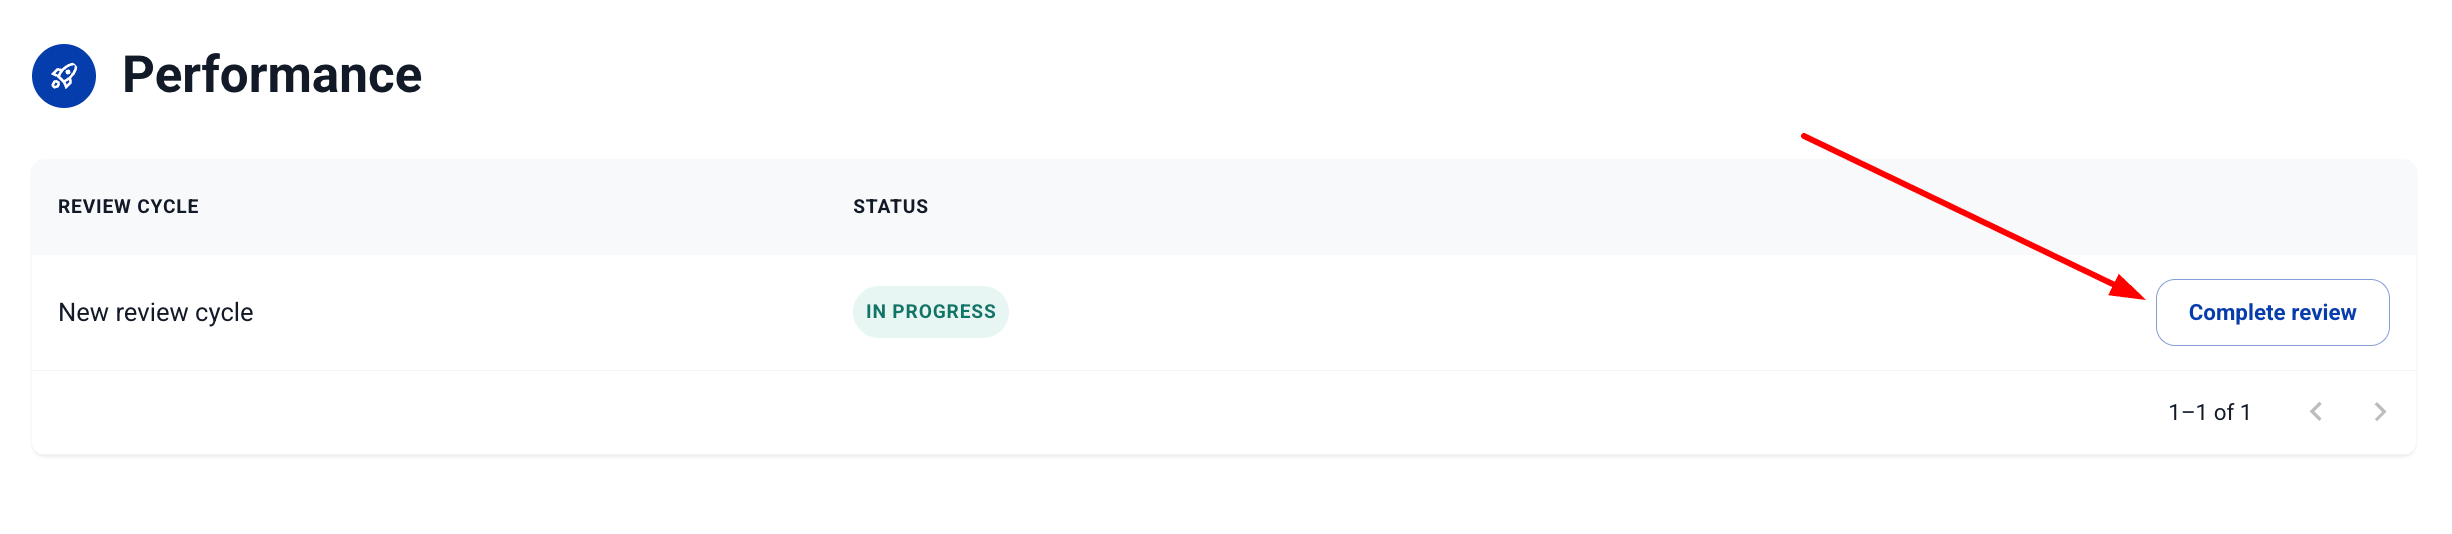
Task: Click the rocket Performance icon
Action: 64,76
